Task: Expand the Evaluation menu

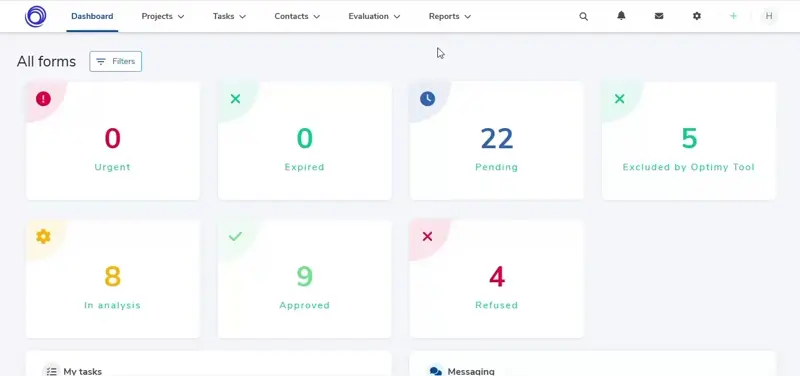Action: coord(374,16)
